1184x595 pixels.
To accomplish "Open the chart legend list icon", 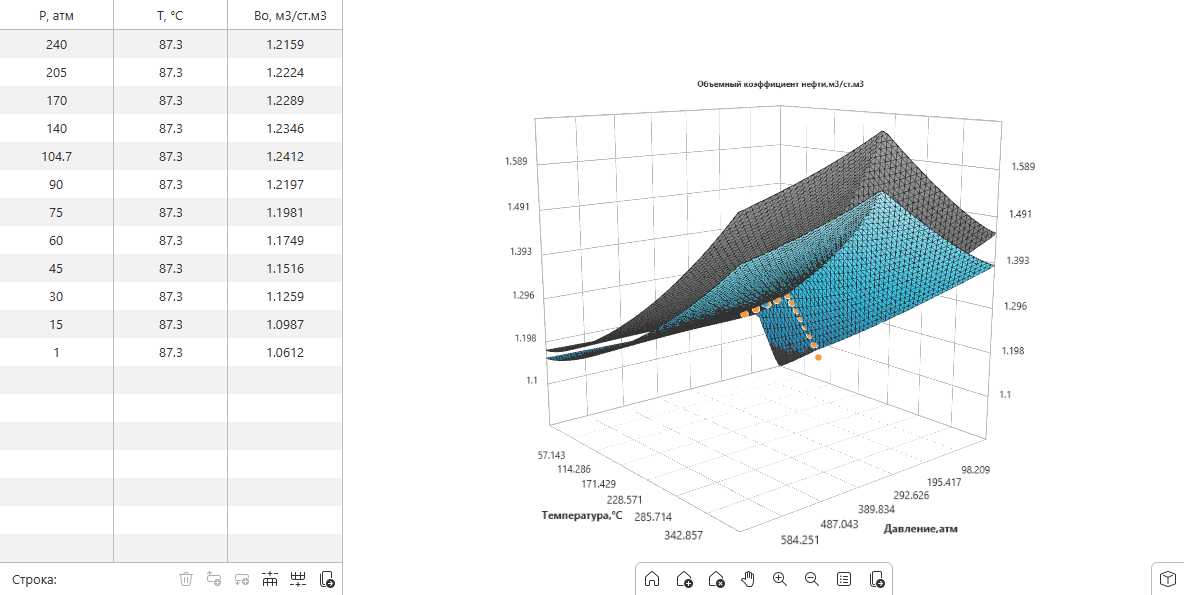I will pyautogui.click(x=844, y=579).
